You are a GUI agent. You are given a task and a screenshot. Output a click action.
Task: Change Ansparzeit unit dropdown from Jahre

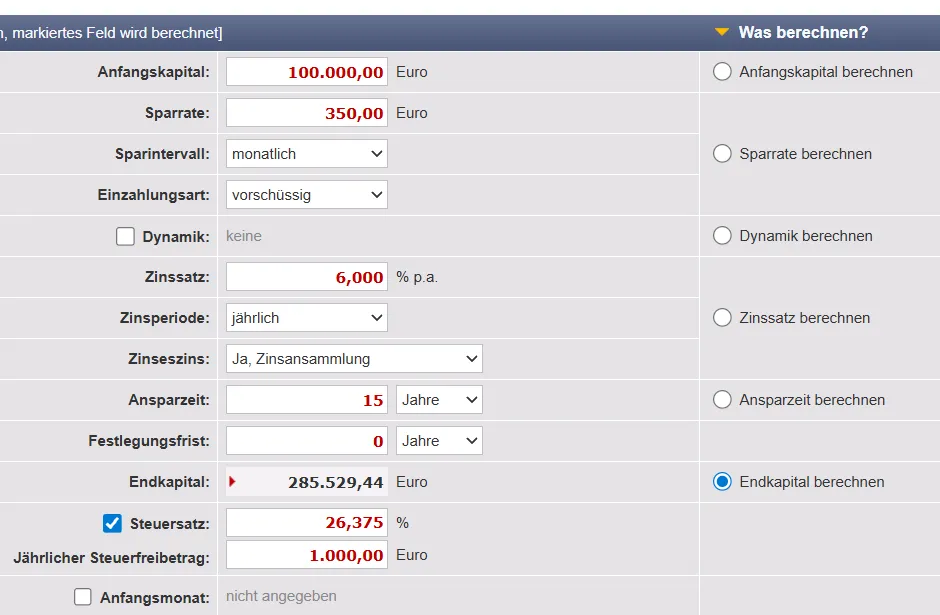(439, 400)
